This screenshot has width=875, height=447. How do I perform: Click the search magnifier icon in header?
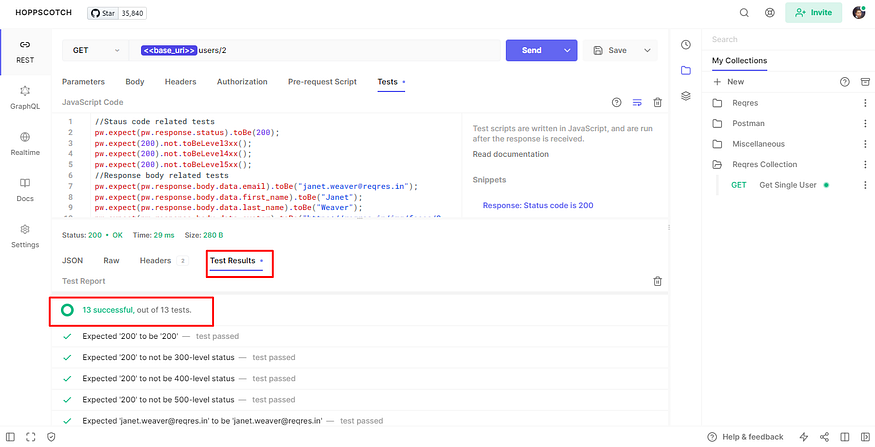[x=744, y=13]
